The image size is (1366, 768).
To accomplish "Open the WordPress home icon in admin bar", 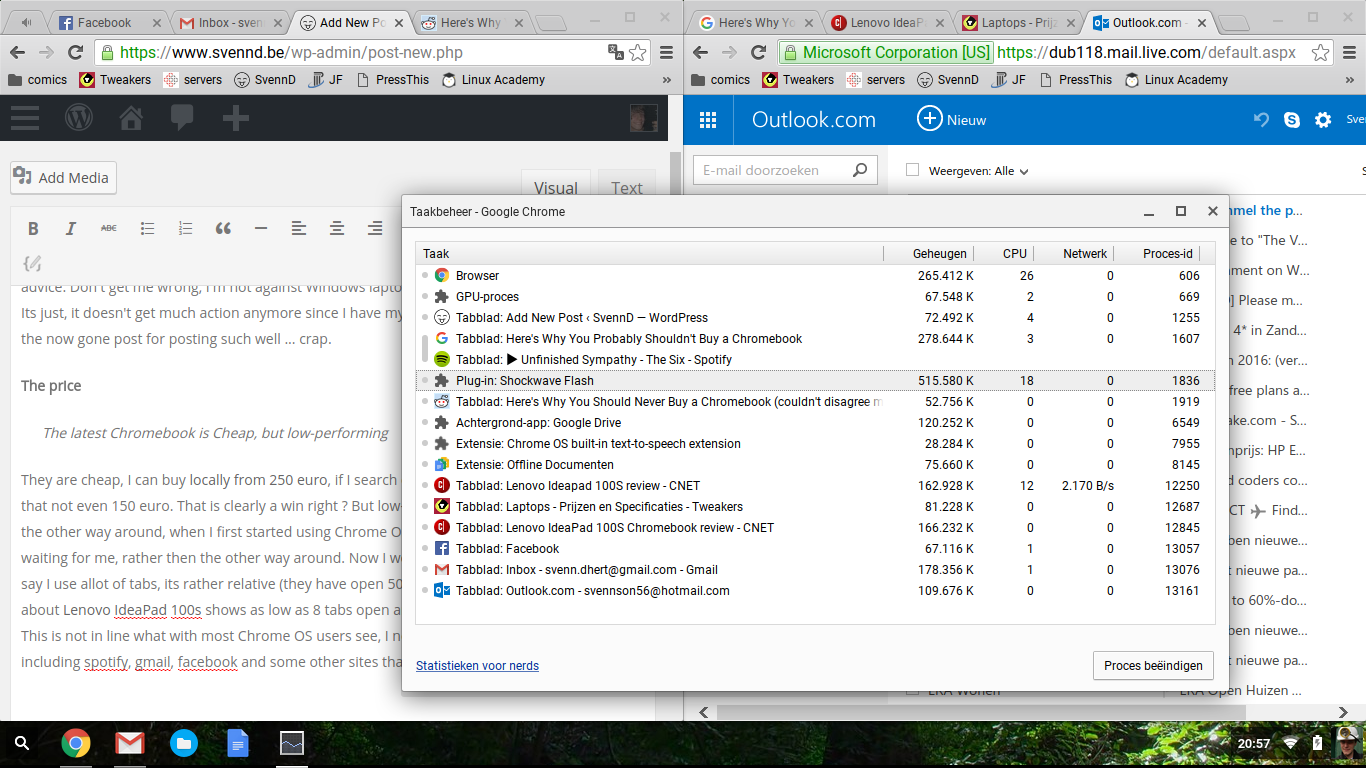I will pyautogui.click(x=130, y=117).
